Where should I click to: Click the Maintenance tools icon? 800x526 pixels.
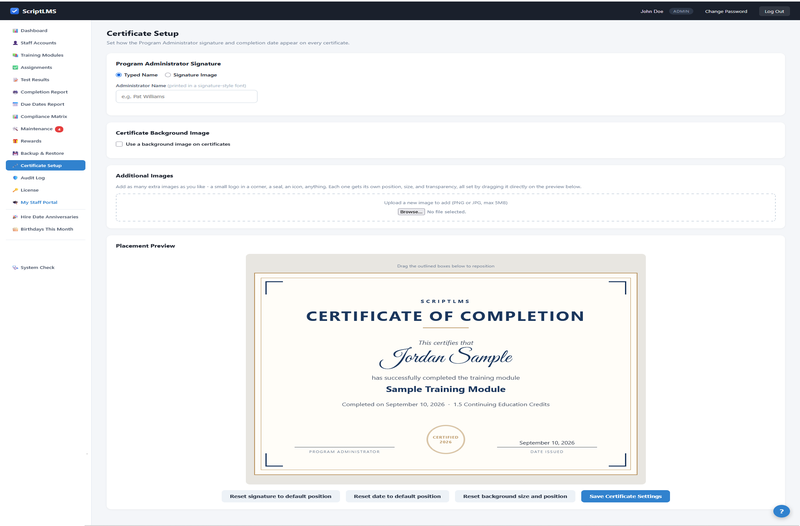tap(15, 129)
